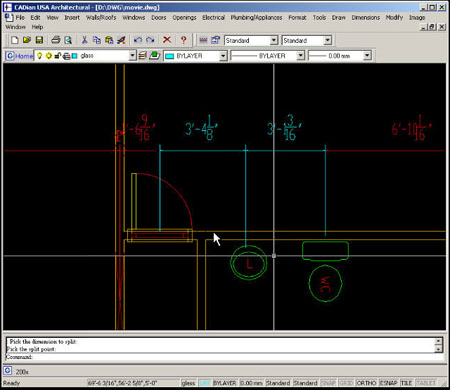Save the drawing with the floppy icon
This screenshot has height=390, width=450.
point(39,40)
